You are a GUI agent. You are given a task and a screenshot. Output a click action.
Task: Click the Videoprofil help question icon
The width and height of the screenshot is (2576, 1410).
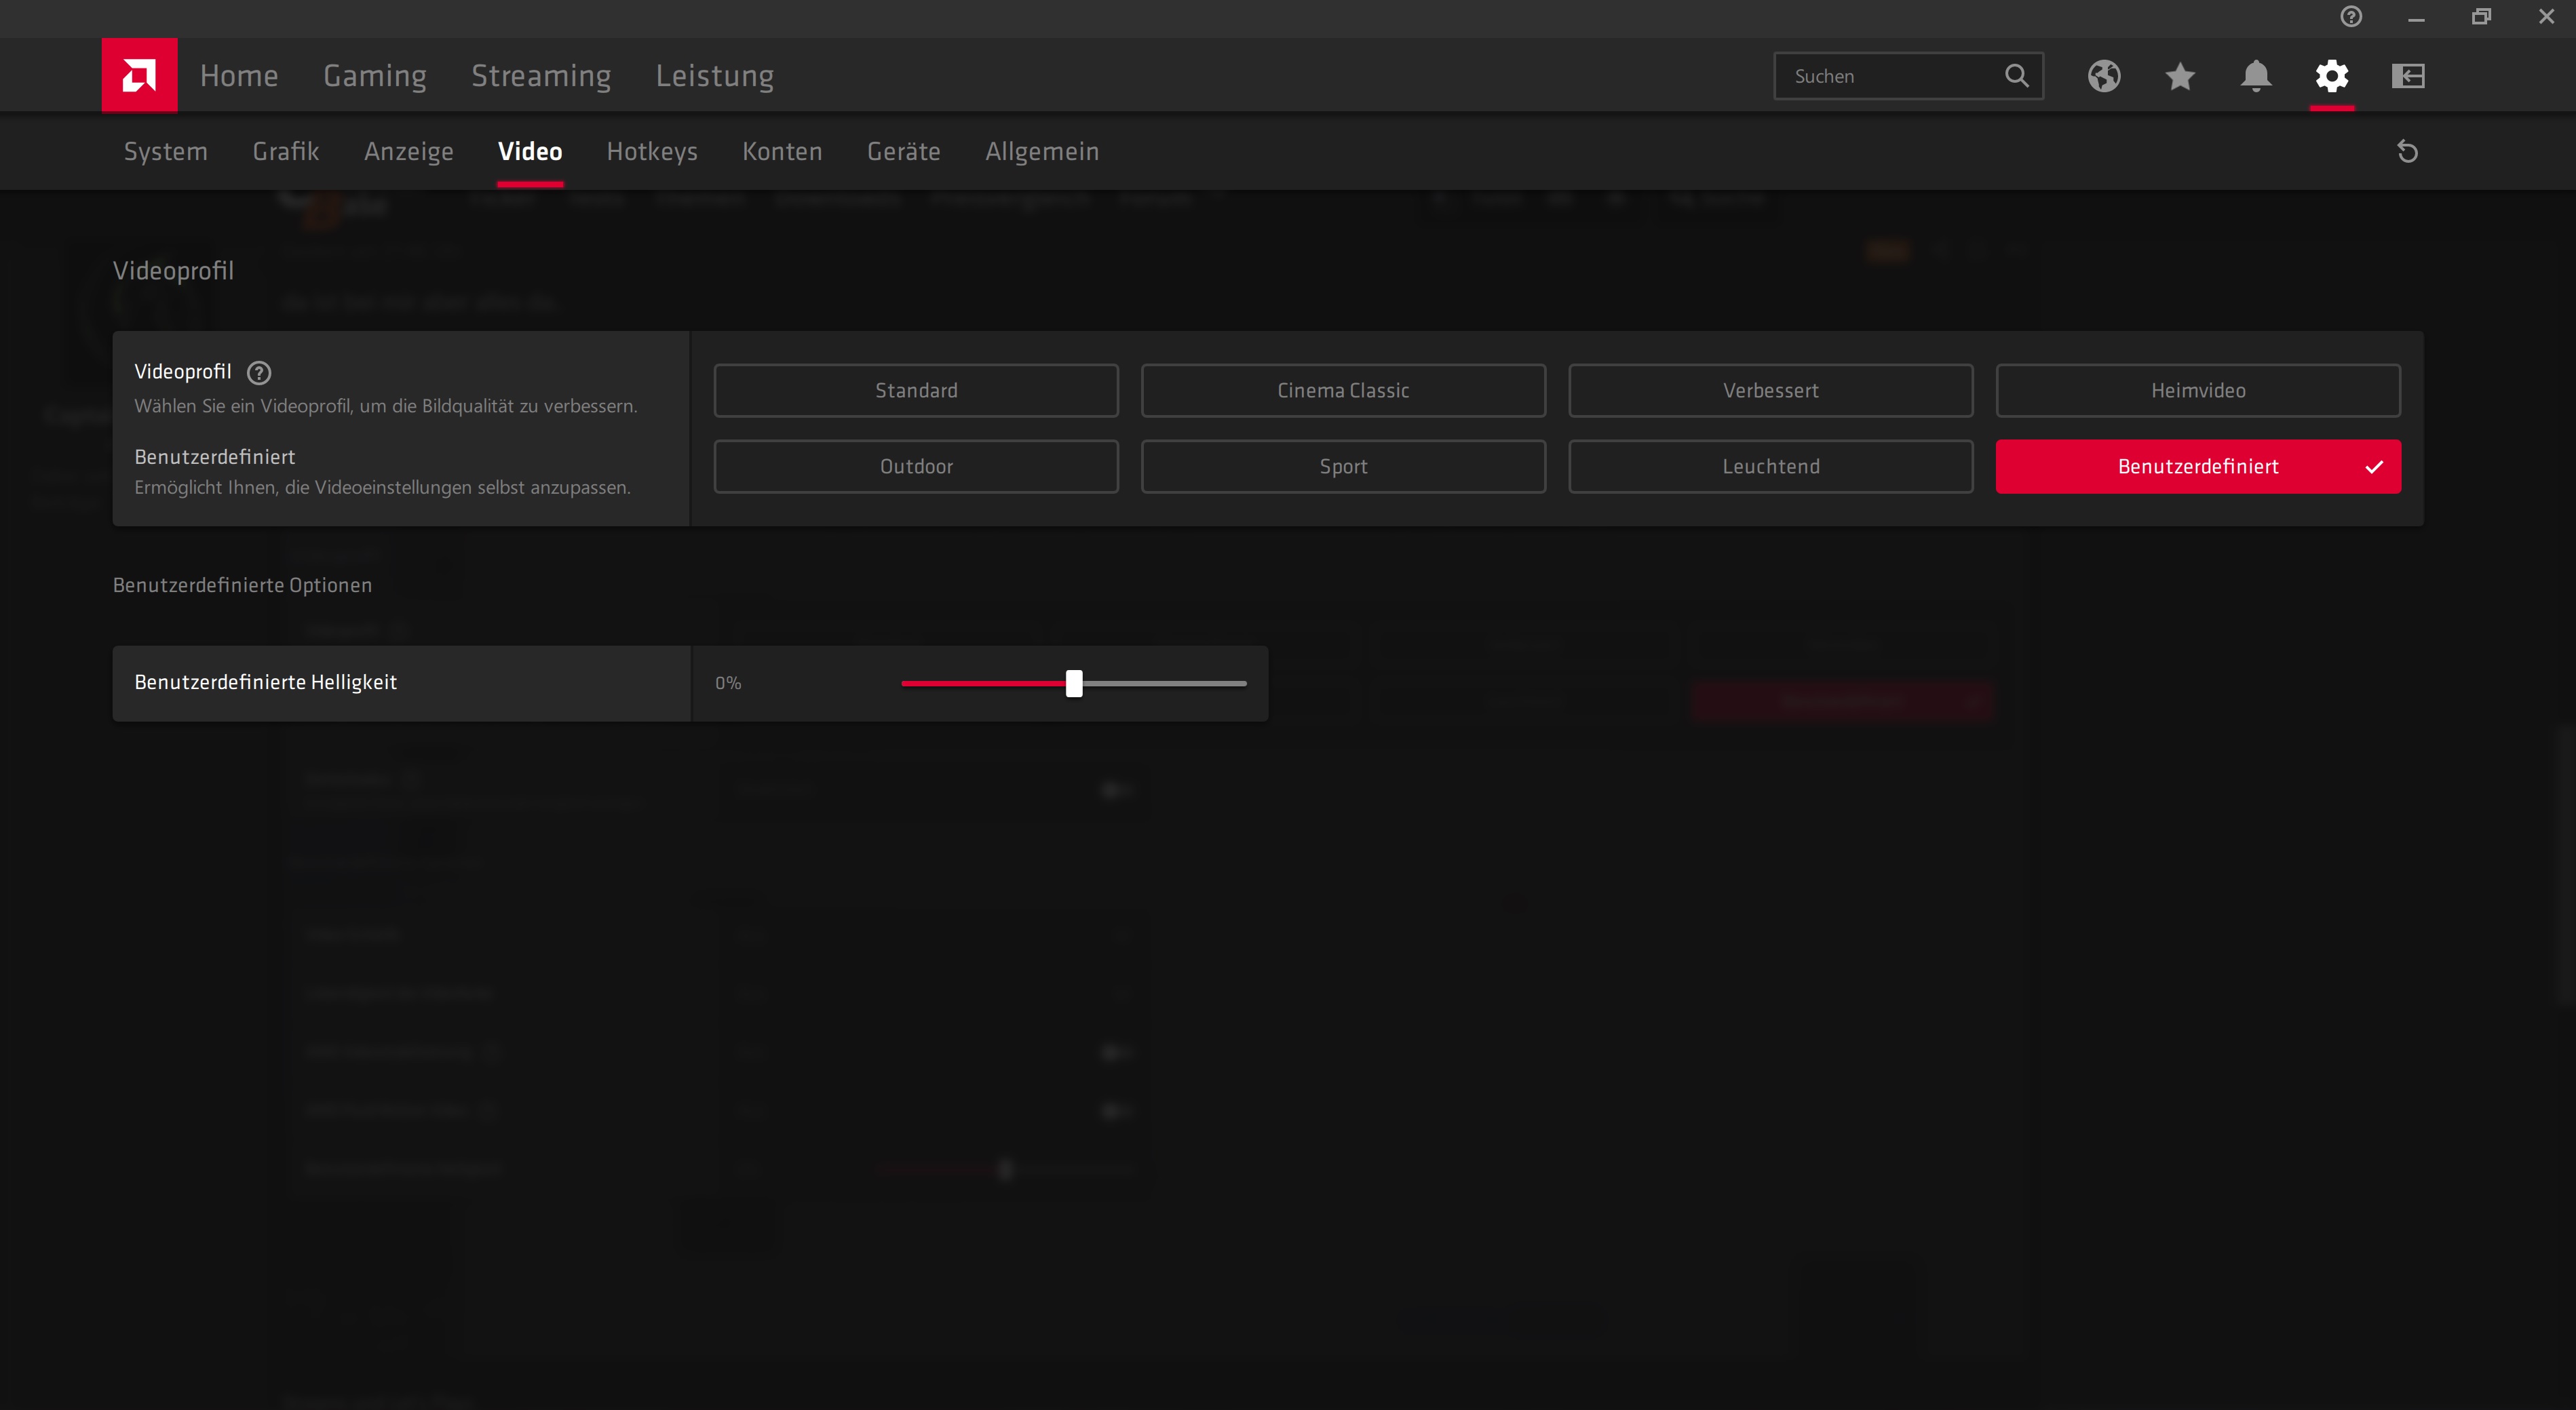(x=259, y=373)
